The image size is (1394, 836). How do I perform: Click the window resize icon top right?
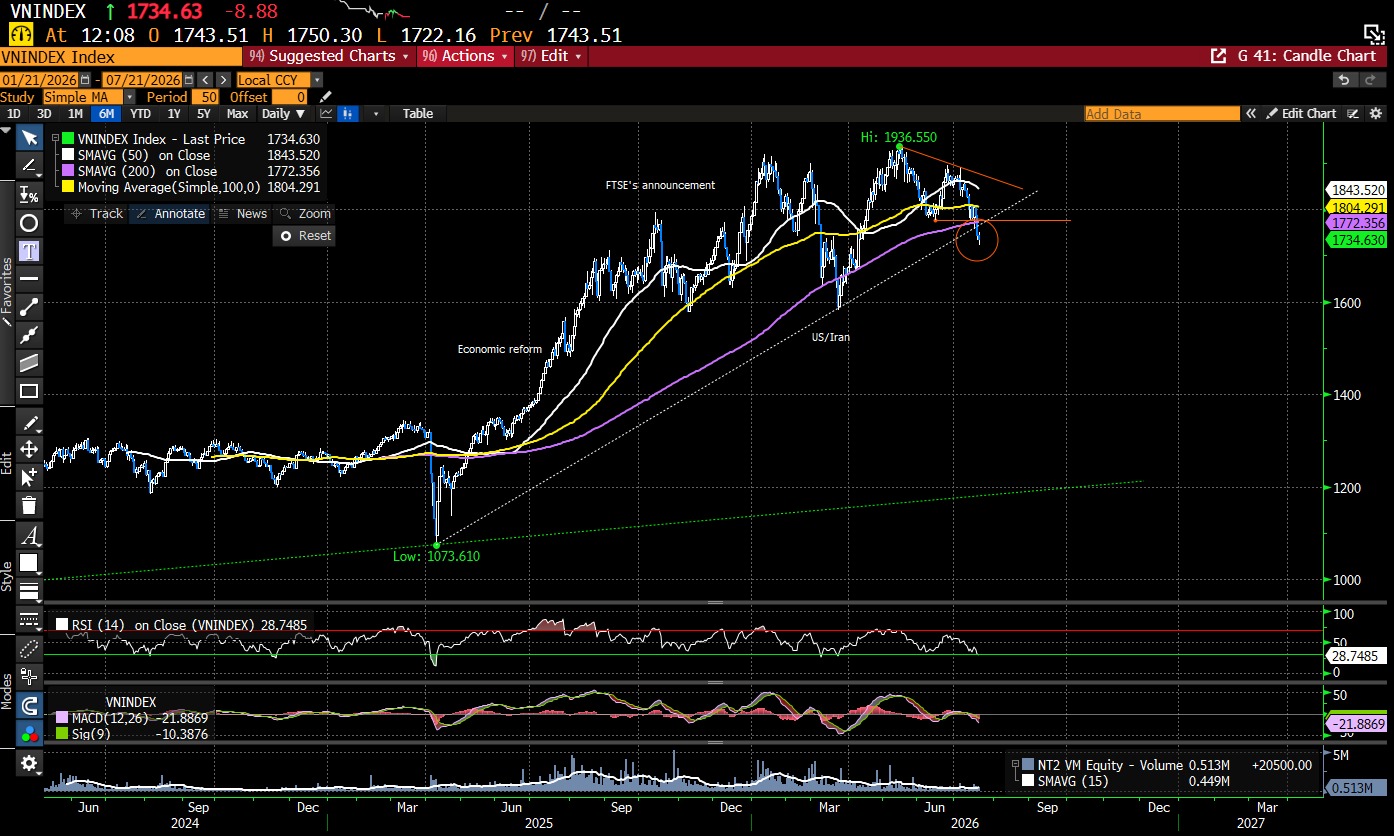(x=1374, y=33)
